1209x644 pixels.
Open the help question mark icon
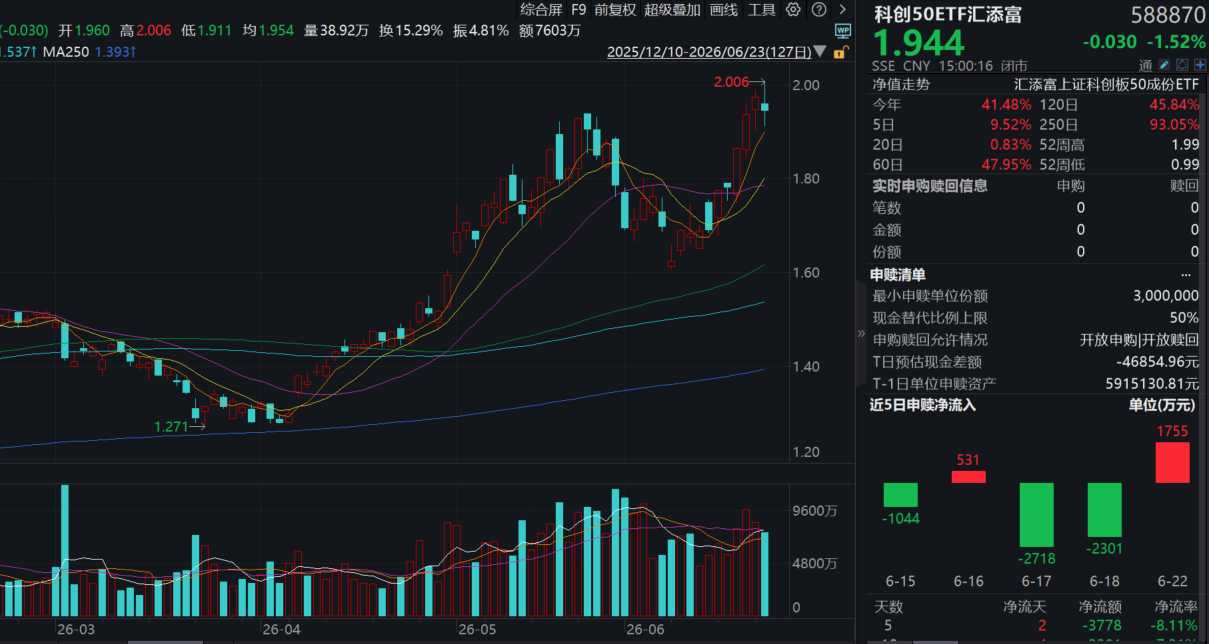[x=818, y=9]
